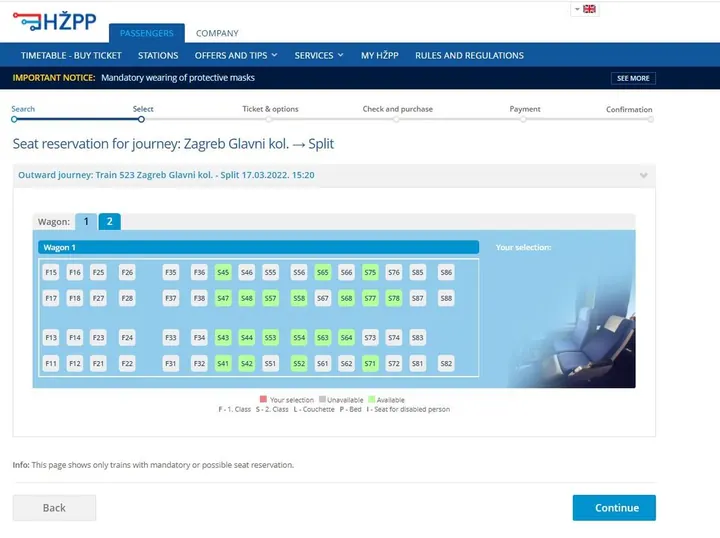Click unavailable seat F15
Screen dimensions: 720x538
coord(51,272)
